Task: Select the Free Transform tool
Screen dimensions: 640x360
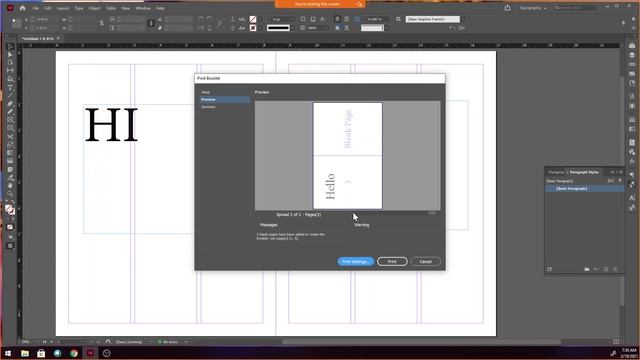Action: click(10, 145)
